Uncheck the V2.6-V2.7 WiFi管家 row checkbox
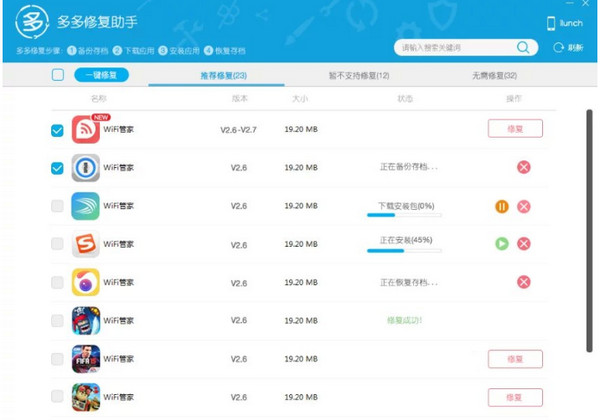 coord(57,131)
